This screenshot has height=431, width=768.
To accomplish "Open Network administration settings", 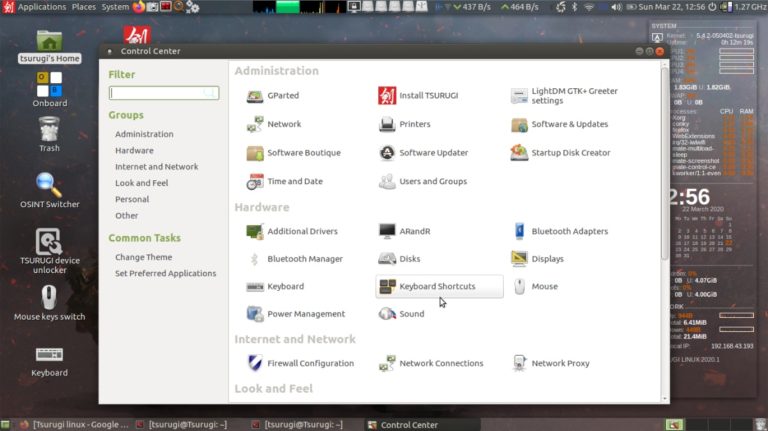I will point(274,124).
